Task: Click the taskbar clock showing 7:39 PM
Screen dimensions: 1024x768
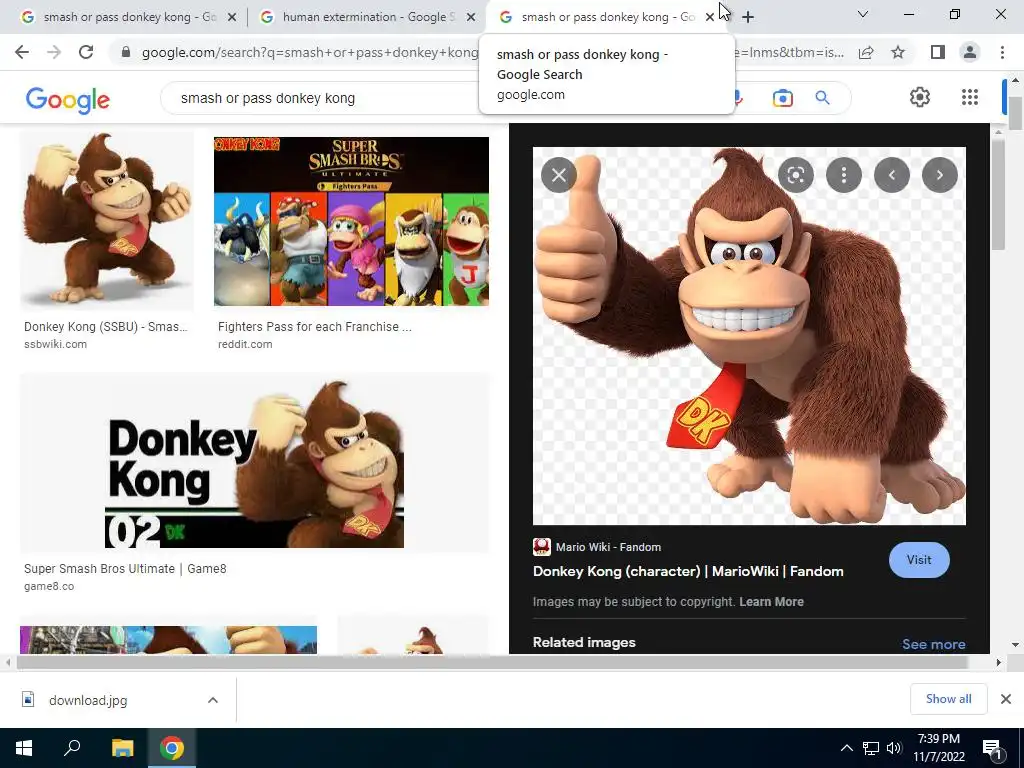Action: click(938, 748)
